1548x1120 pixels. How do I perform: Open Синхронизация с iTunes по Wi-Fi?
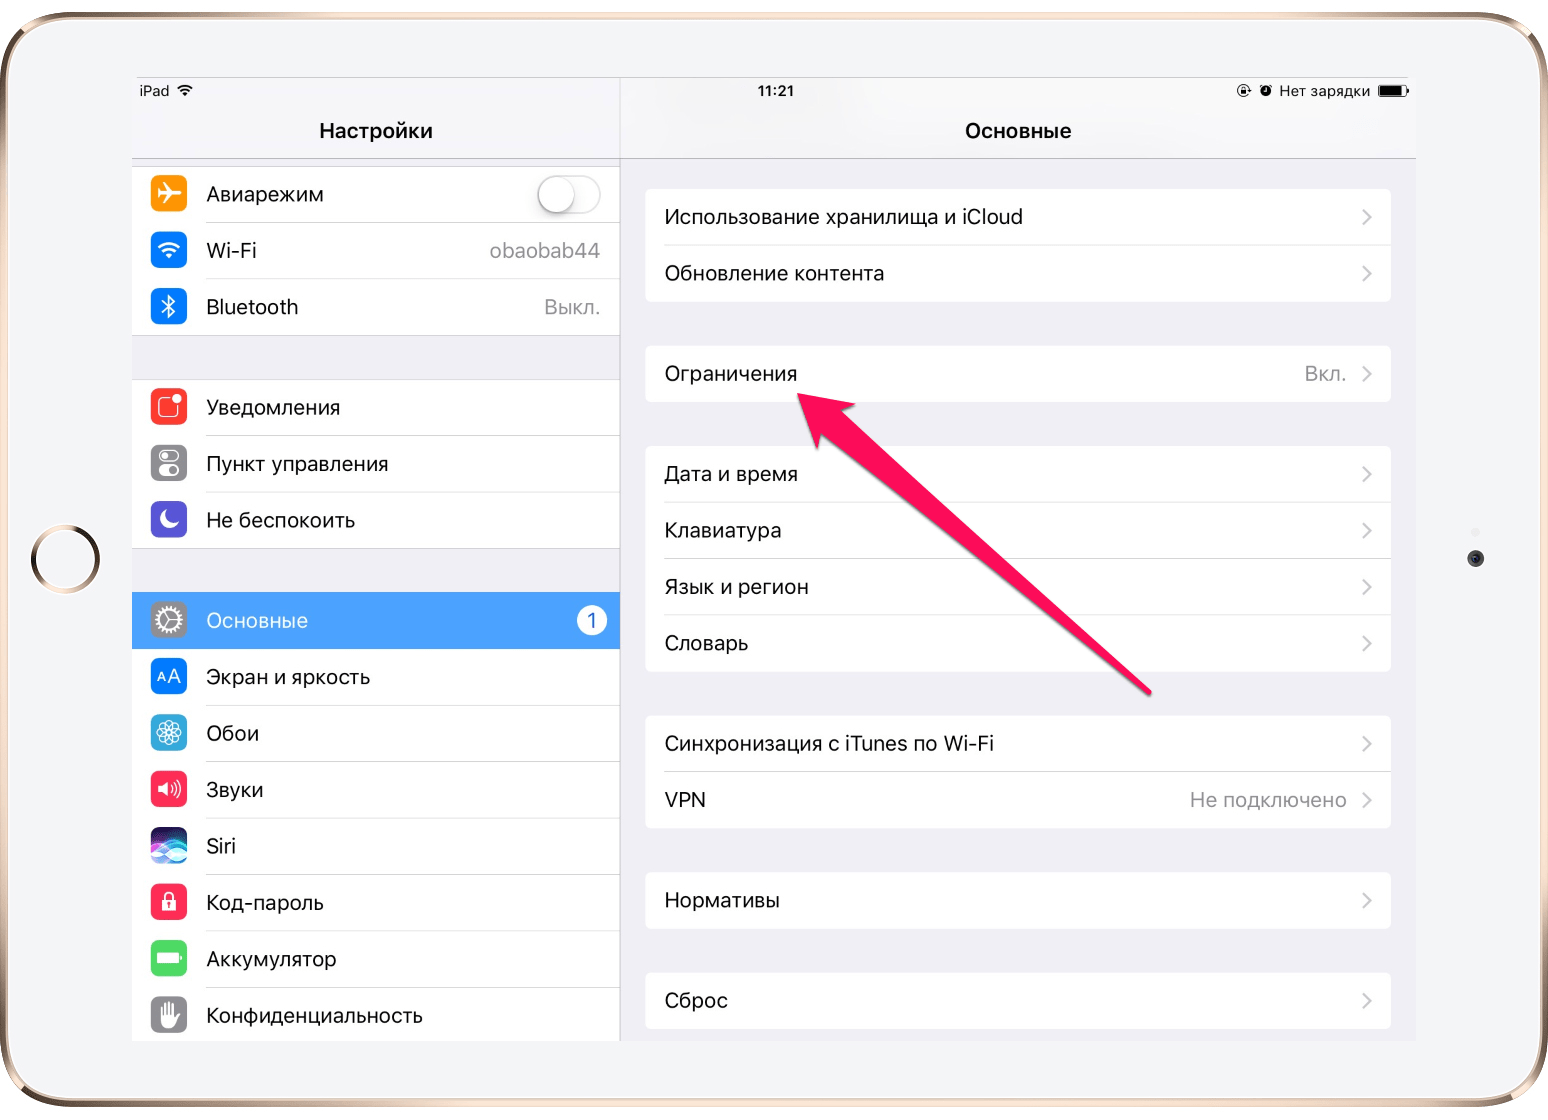[x=1018, y=743]
